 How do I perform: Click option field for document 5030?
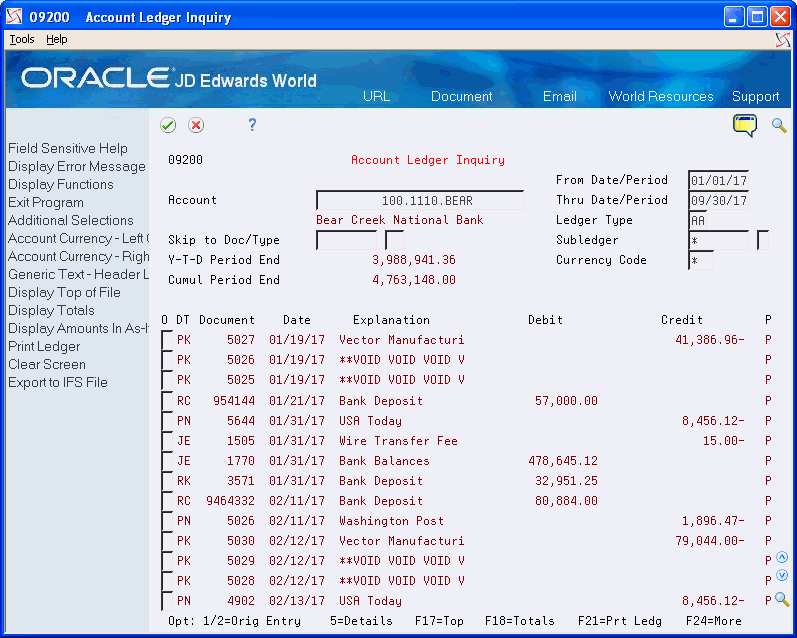pyautogui.click(x=167, y=541)
